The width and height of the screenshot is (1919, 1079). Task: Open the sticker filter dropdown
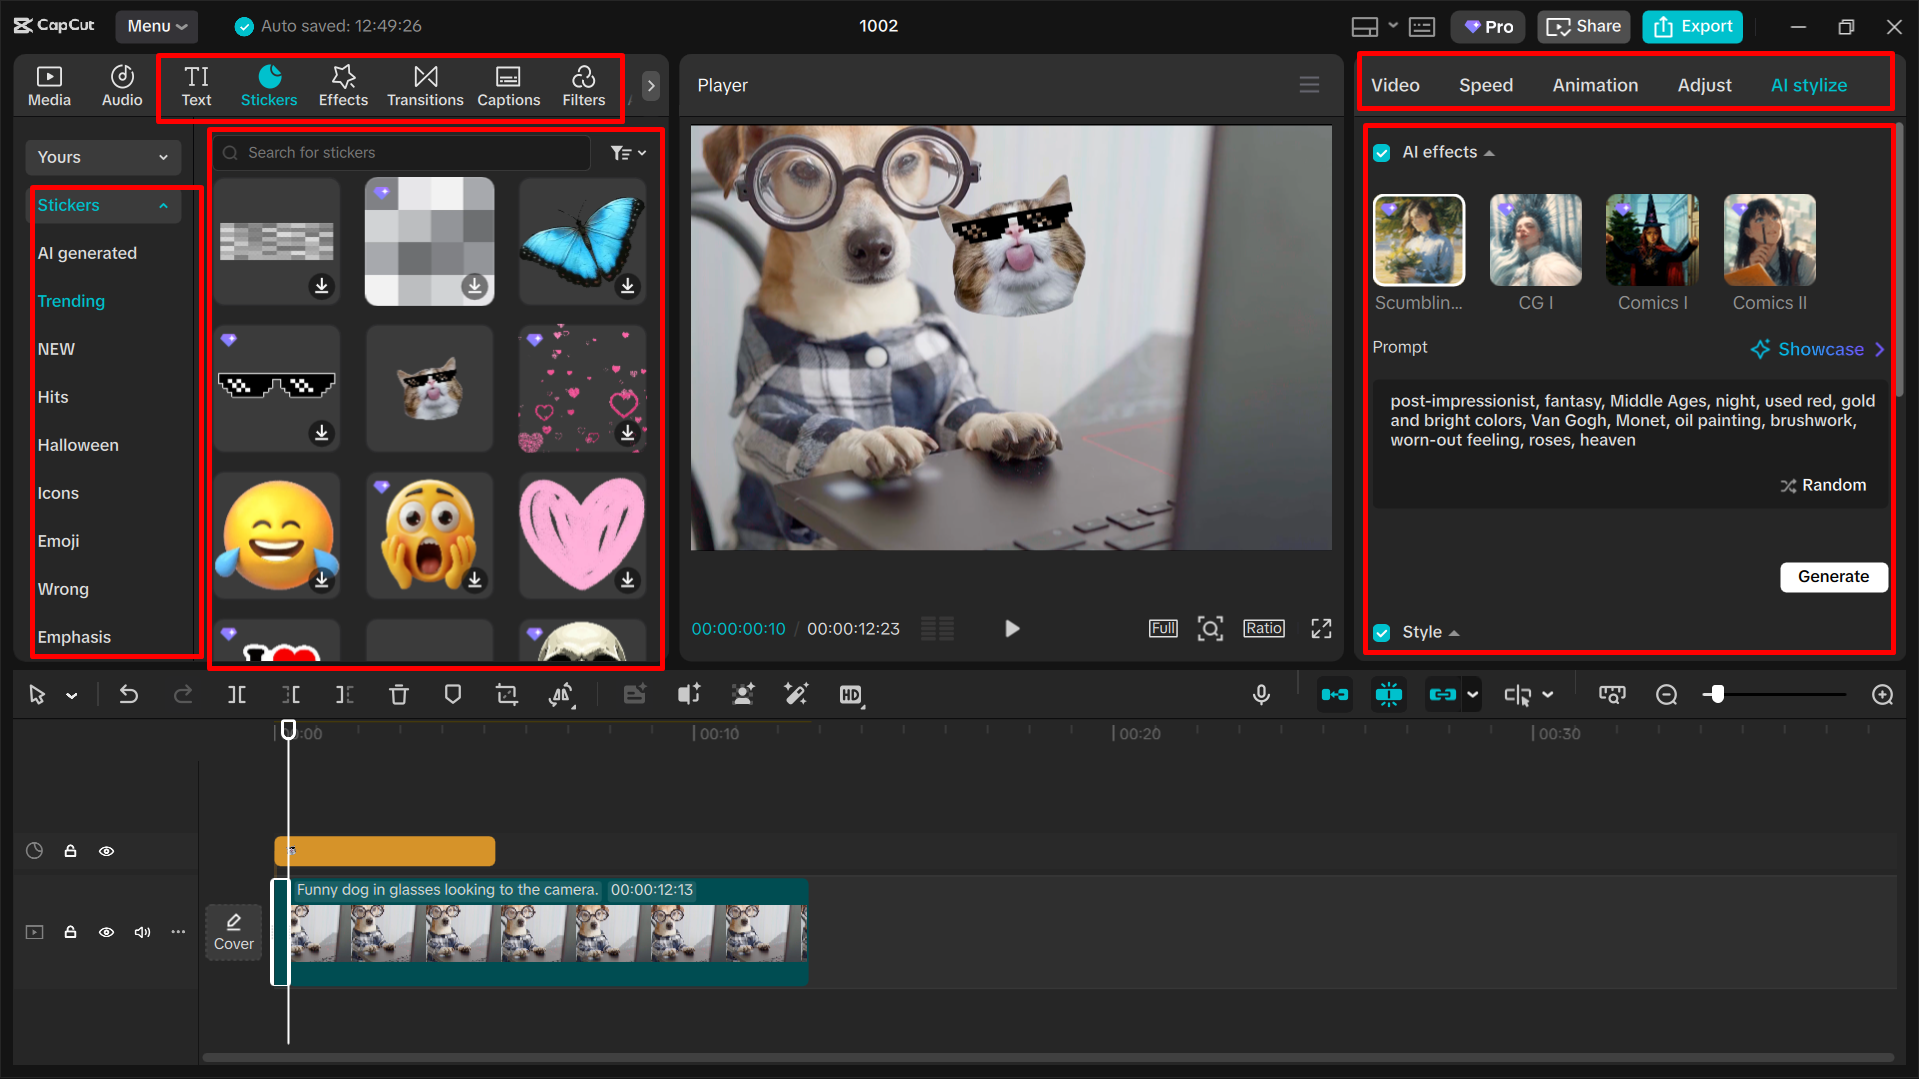coord(627,152)
